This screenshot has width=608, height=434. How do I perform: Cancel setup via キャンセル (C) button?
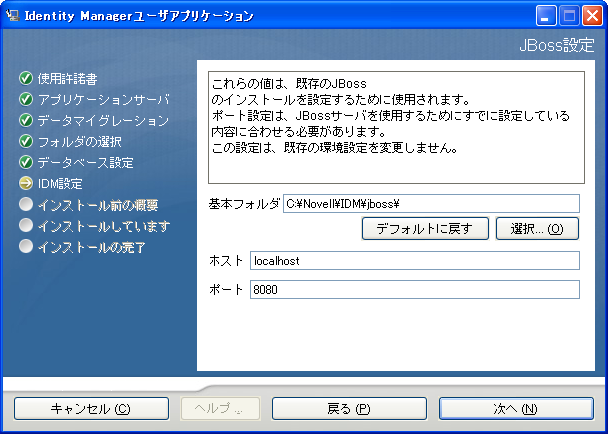[x=91, y=408]
